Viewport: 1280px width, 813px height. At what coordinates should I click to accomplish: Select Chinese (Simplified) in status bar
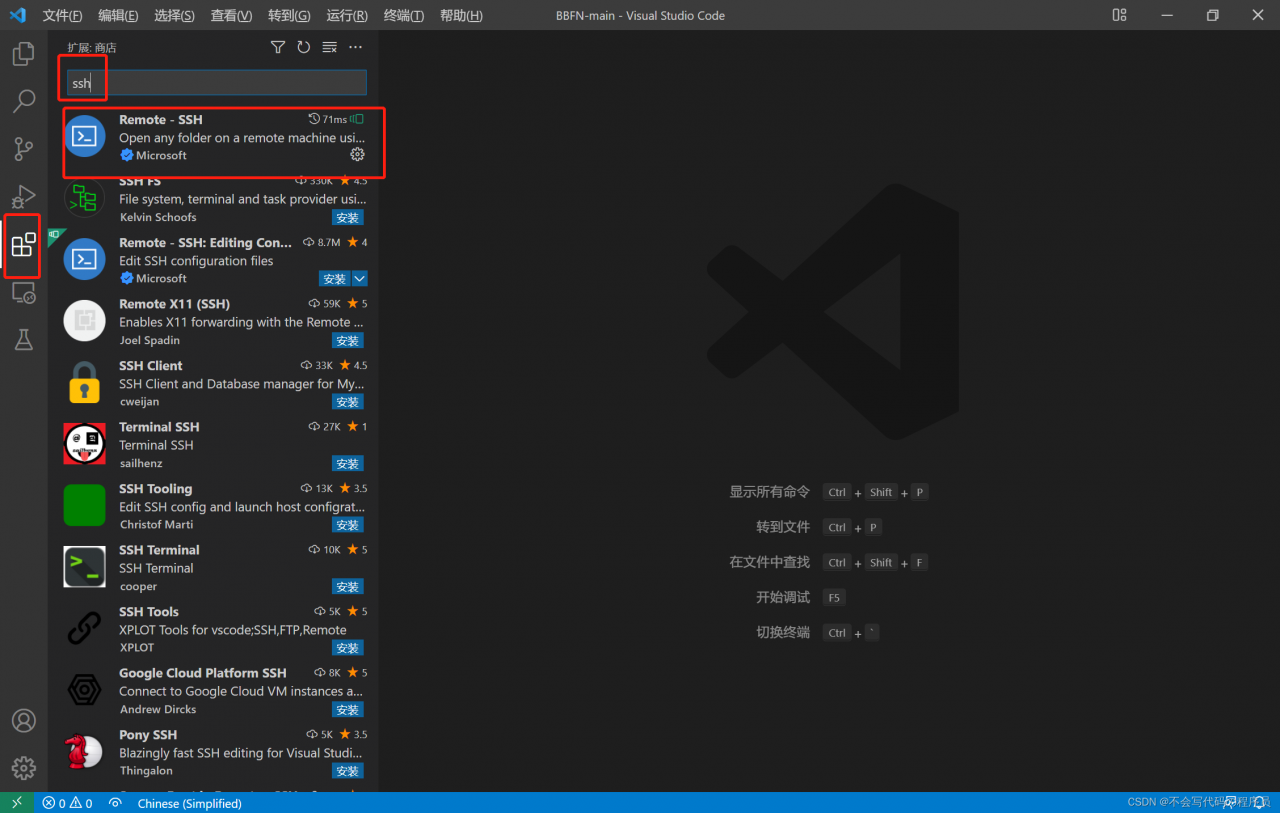coord(190,803)
